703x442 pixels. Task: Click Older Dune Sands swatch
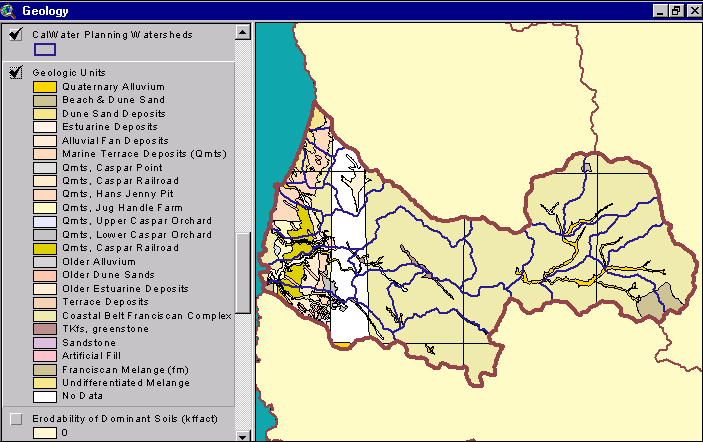[x=45, y=275]
